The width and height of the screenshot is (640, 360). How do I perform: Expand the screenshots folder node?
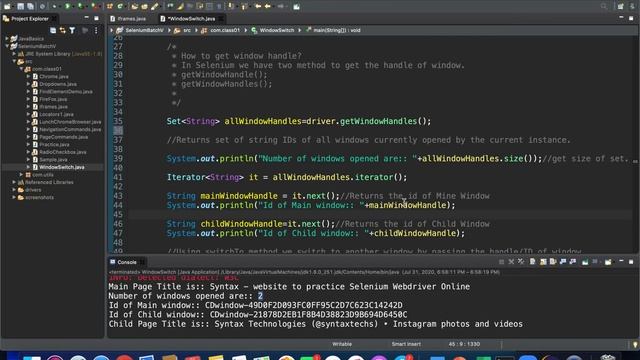[14, 197]
